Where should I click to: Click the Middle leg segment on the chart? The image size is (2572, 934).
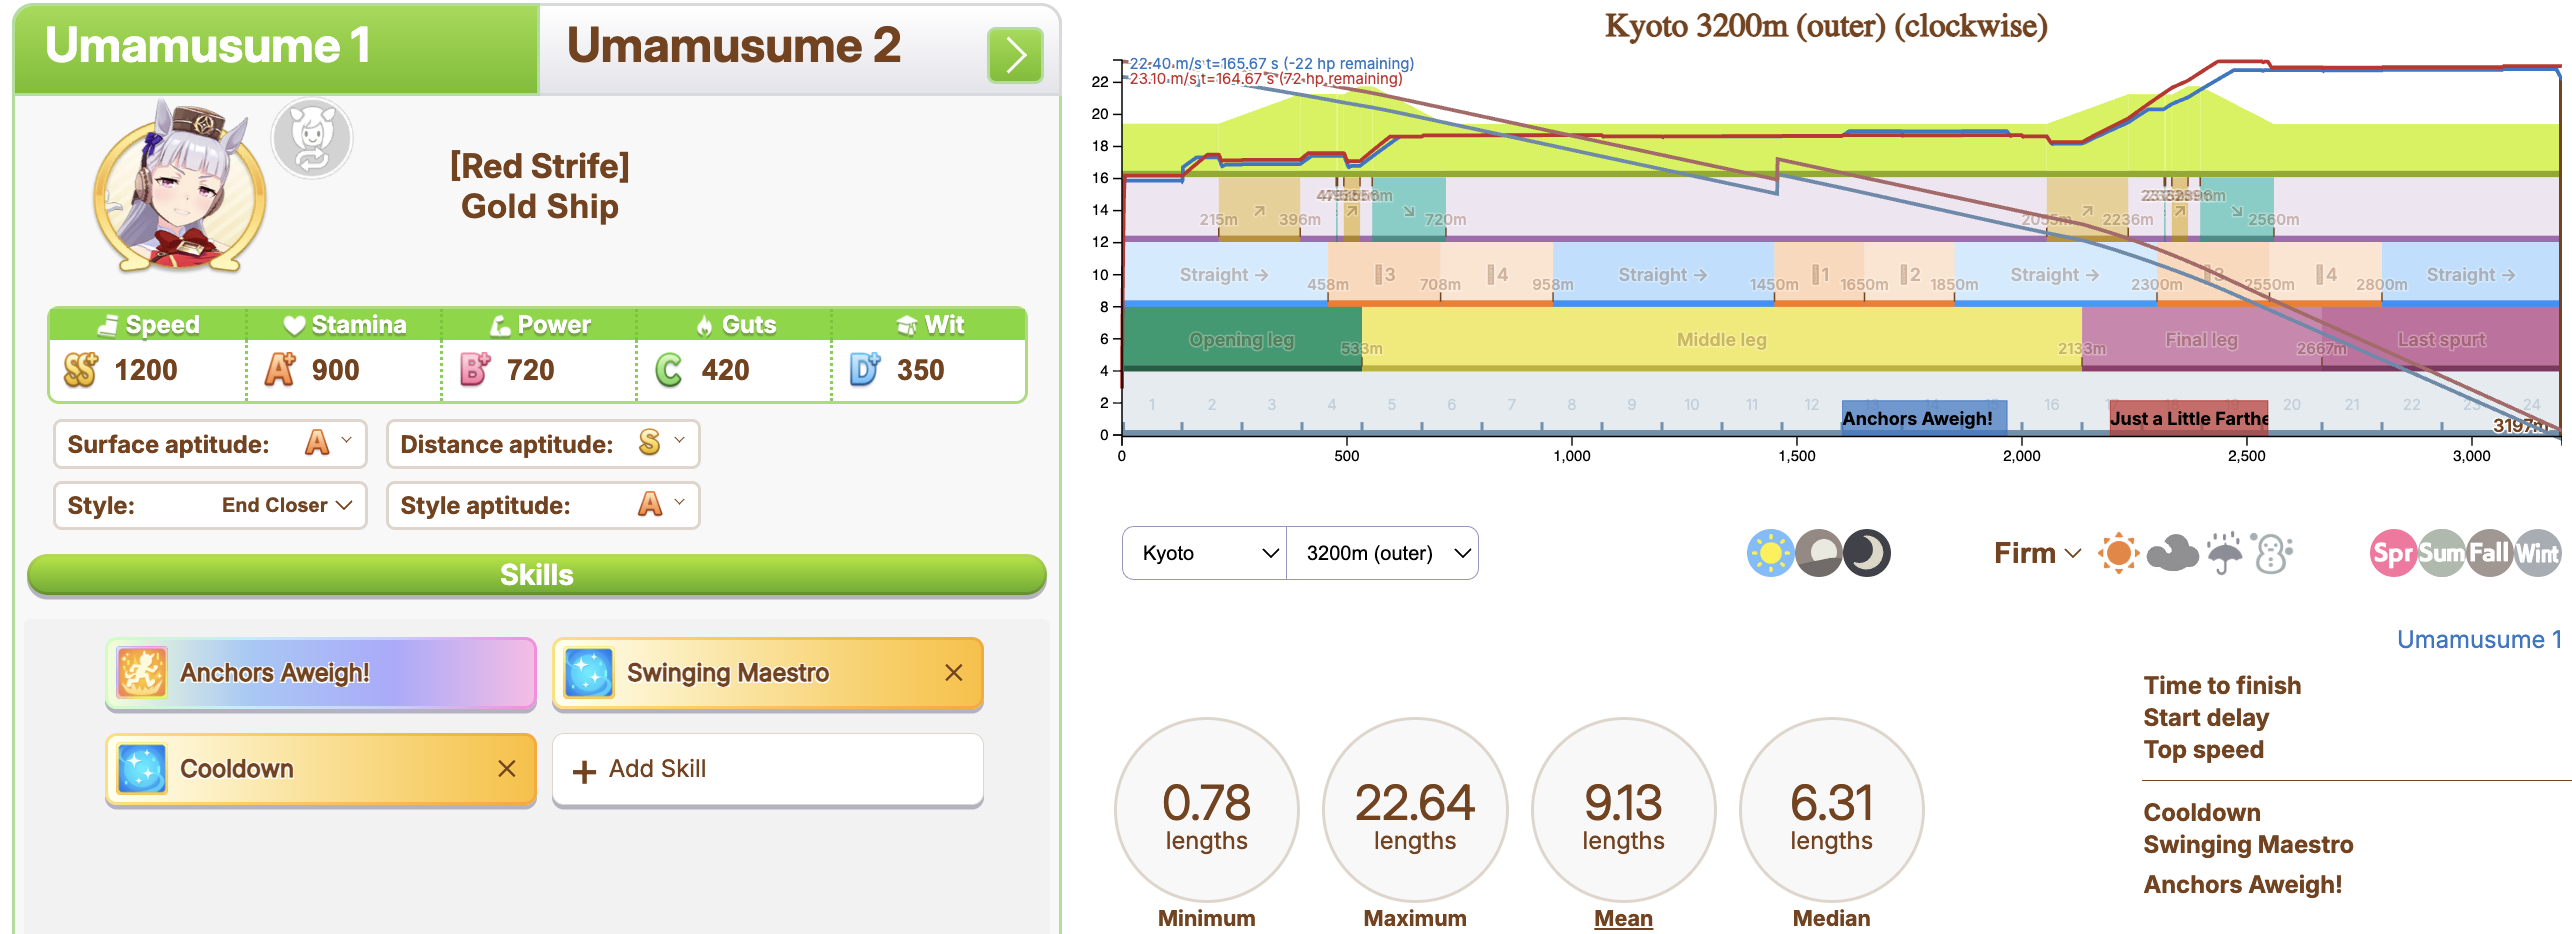pyautogui.click(x=1722, y=339)
